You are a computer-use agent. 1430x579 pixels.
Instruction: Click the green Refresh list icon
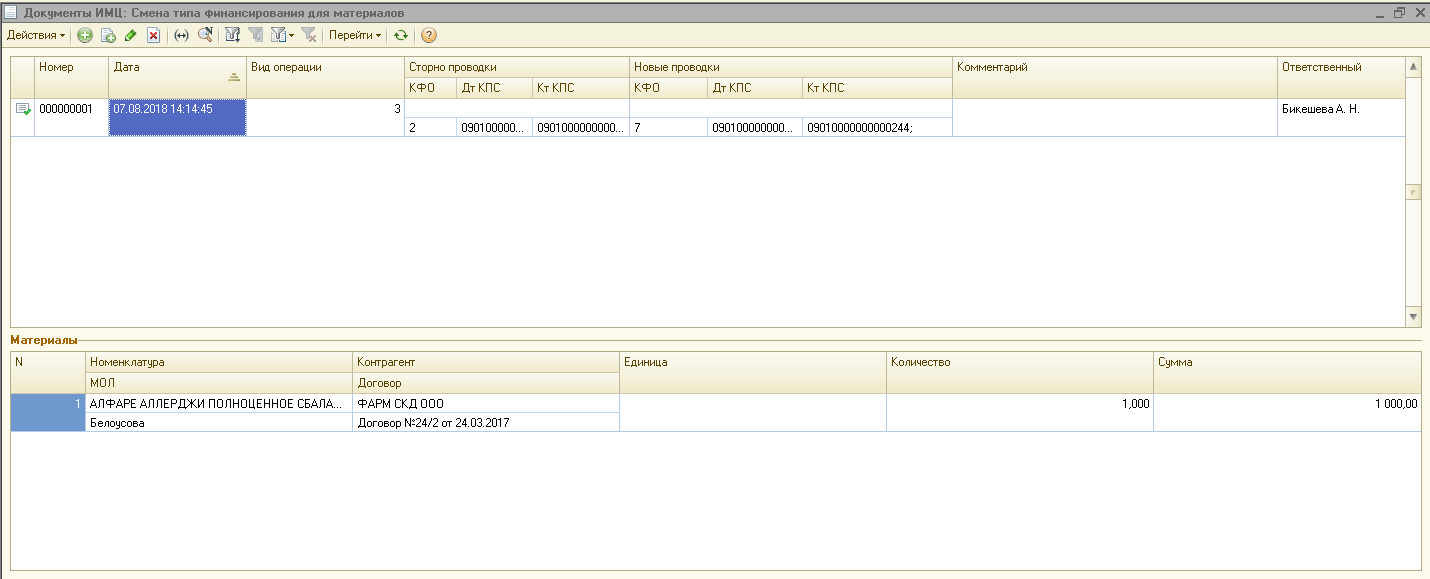pos(401,35)
